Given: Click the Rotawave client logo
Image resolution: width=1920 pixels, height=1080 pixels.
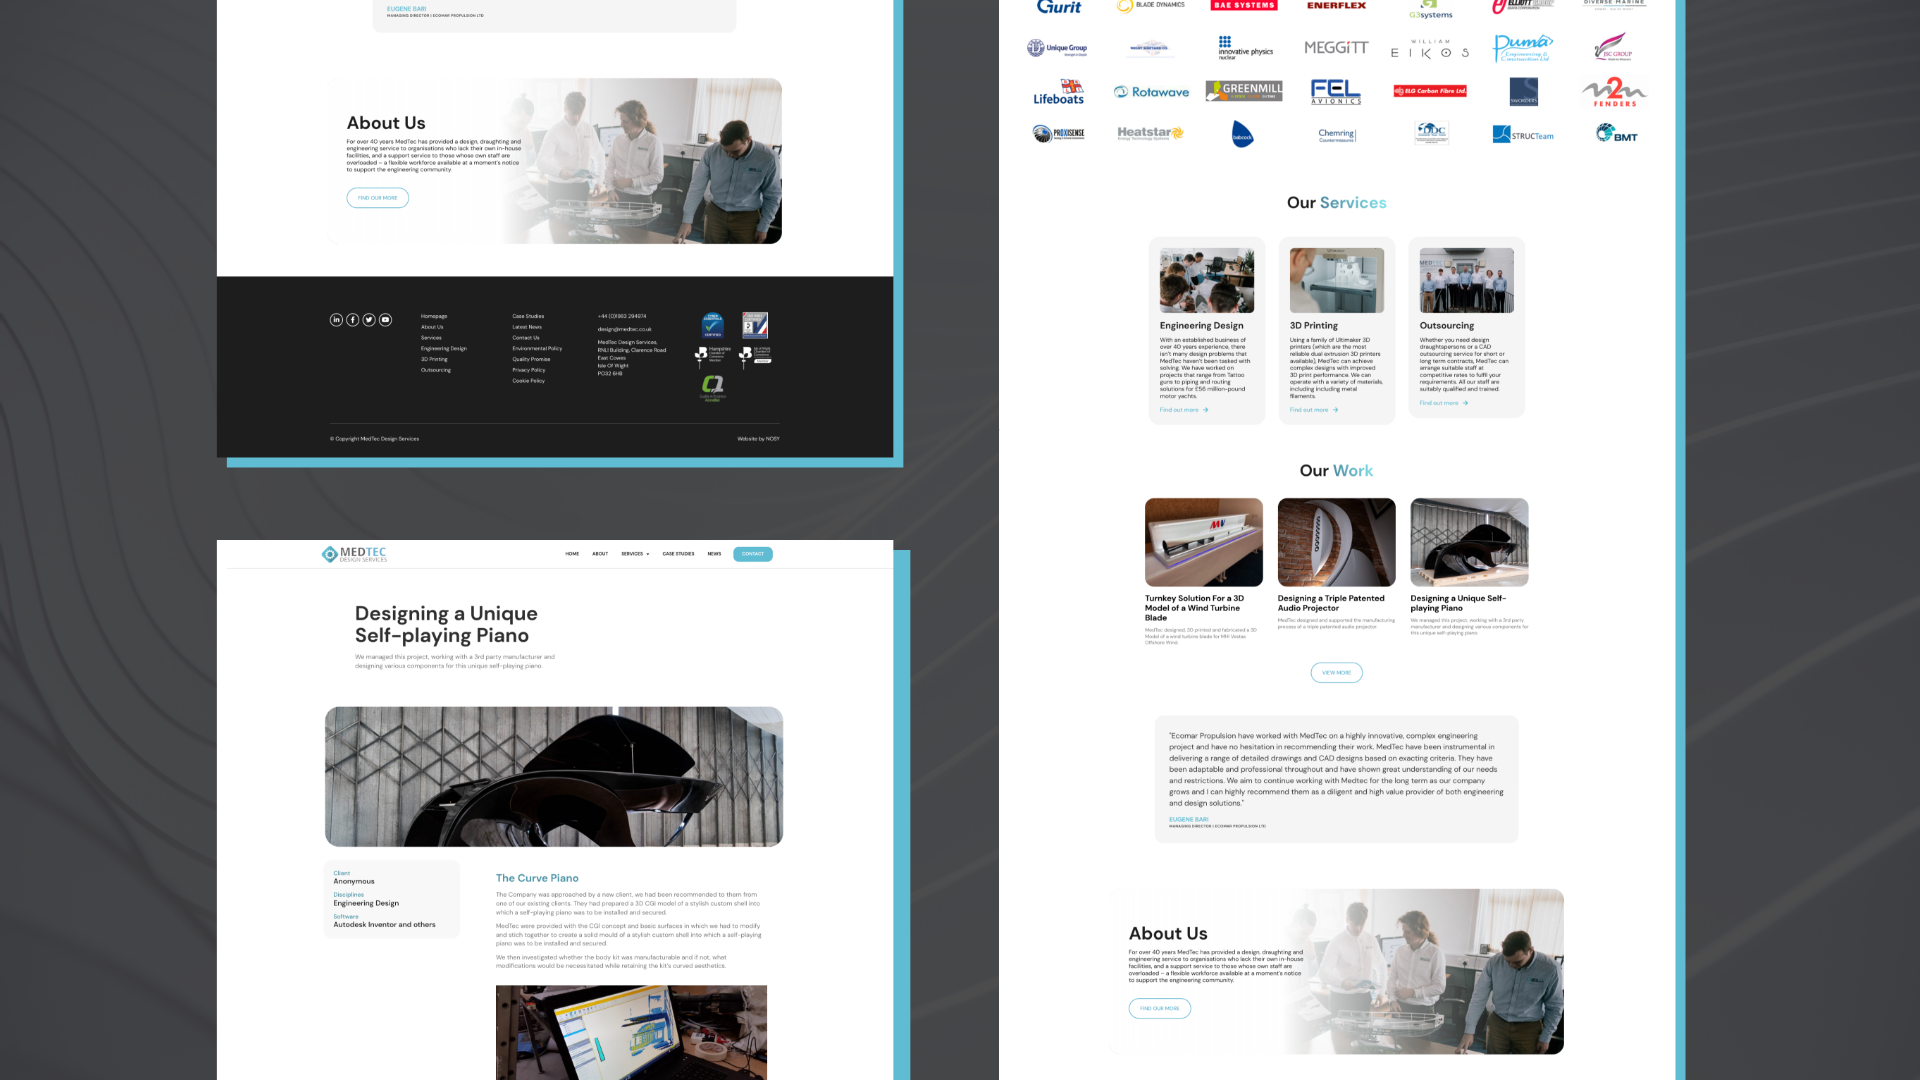Looking at the screenshot, I should click(1152, 92).
